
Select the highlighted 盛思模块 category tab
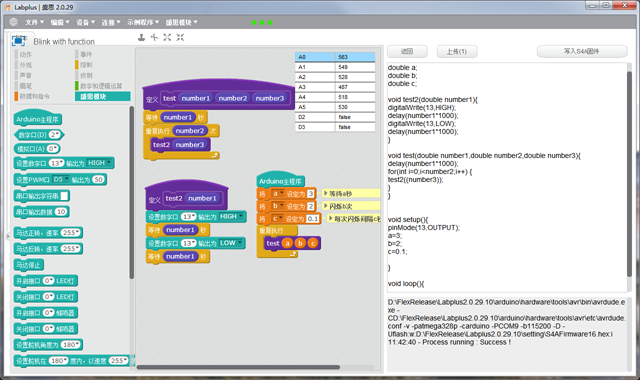[103, 96]
